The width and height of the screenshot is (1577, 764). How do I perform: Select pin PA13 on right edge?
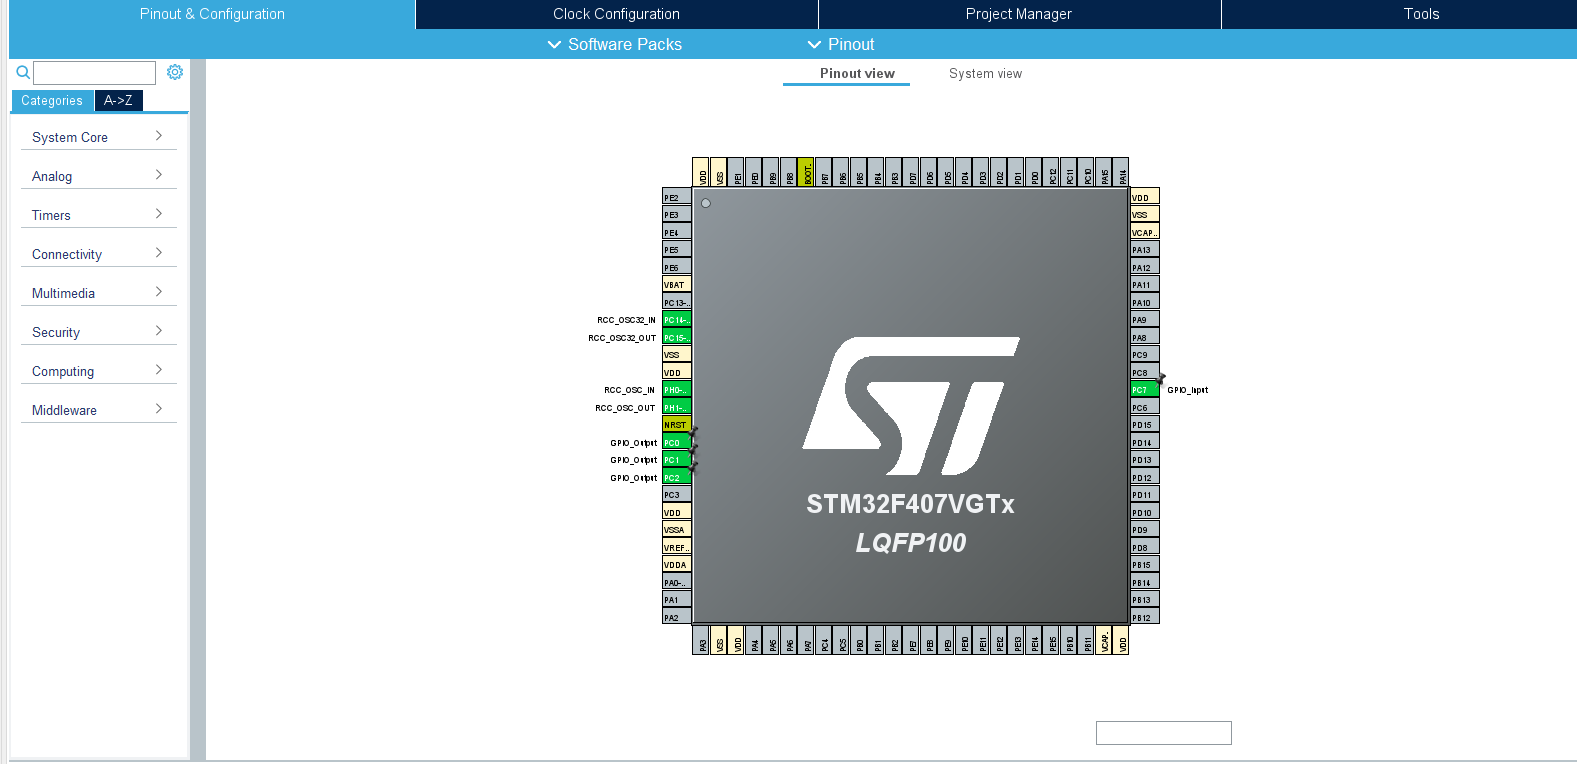[x=1145, y=250]
